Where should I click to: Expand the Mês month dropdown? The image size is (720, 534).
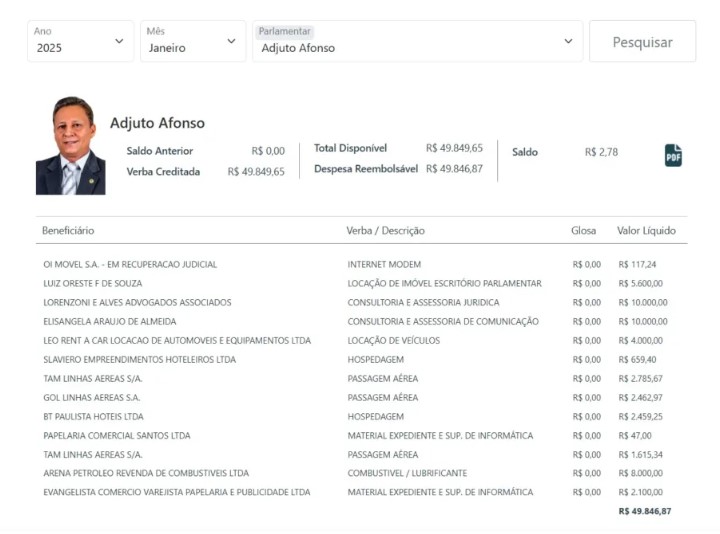193,41
